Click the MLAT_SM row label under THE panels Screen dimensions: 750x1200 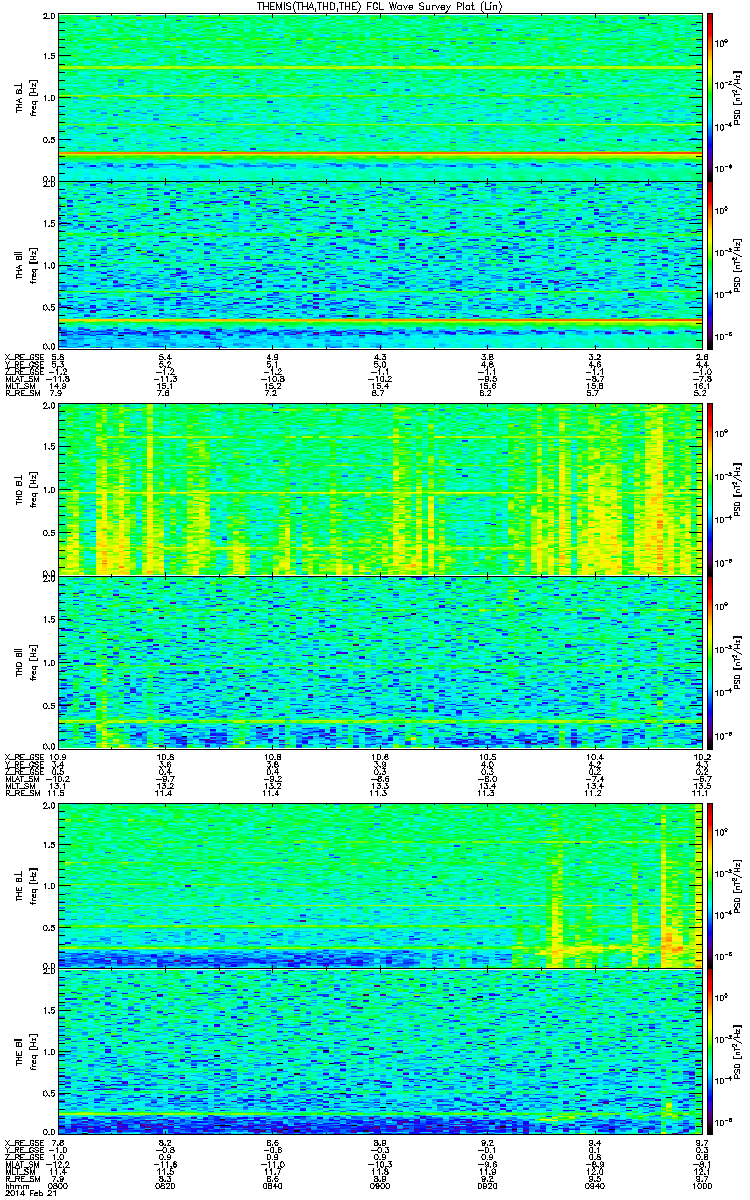(x=22, y=1164)
